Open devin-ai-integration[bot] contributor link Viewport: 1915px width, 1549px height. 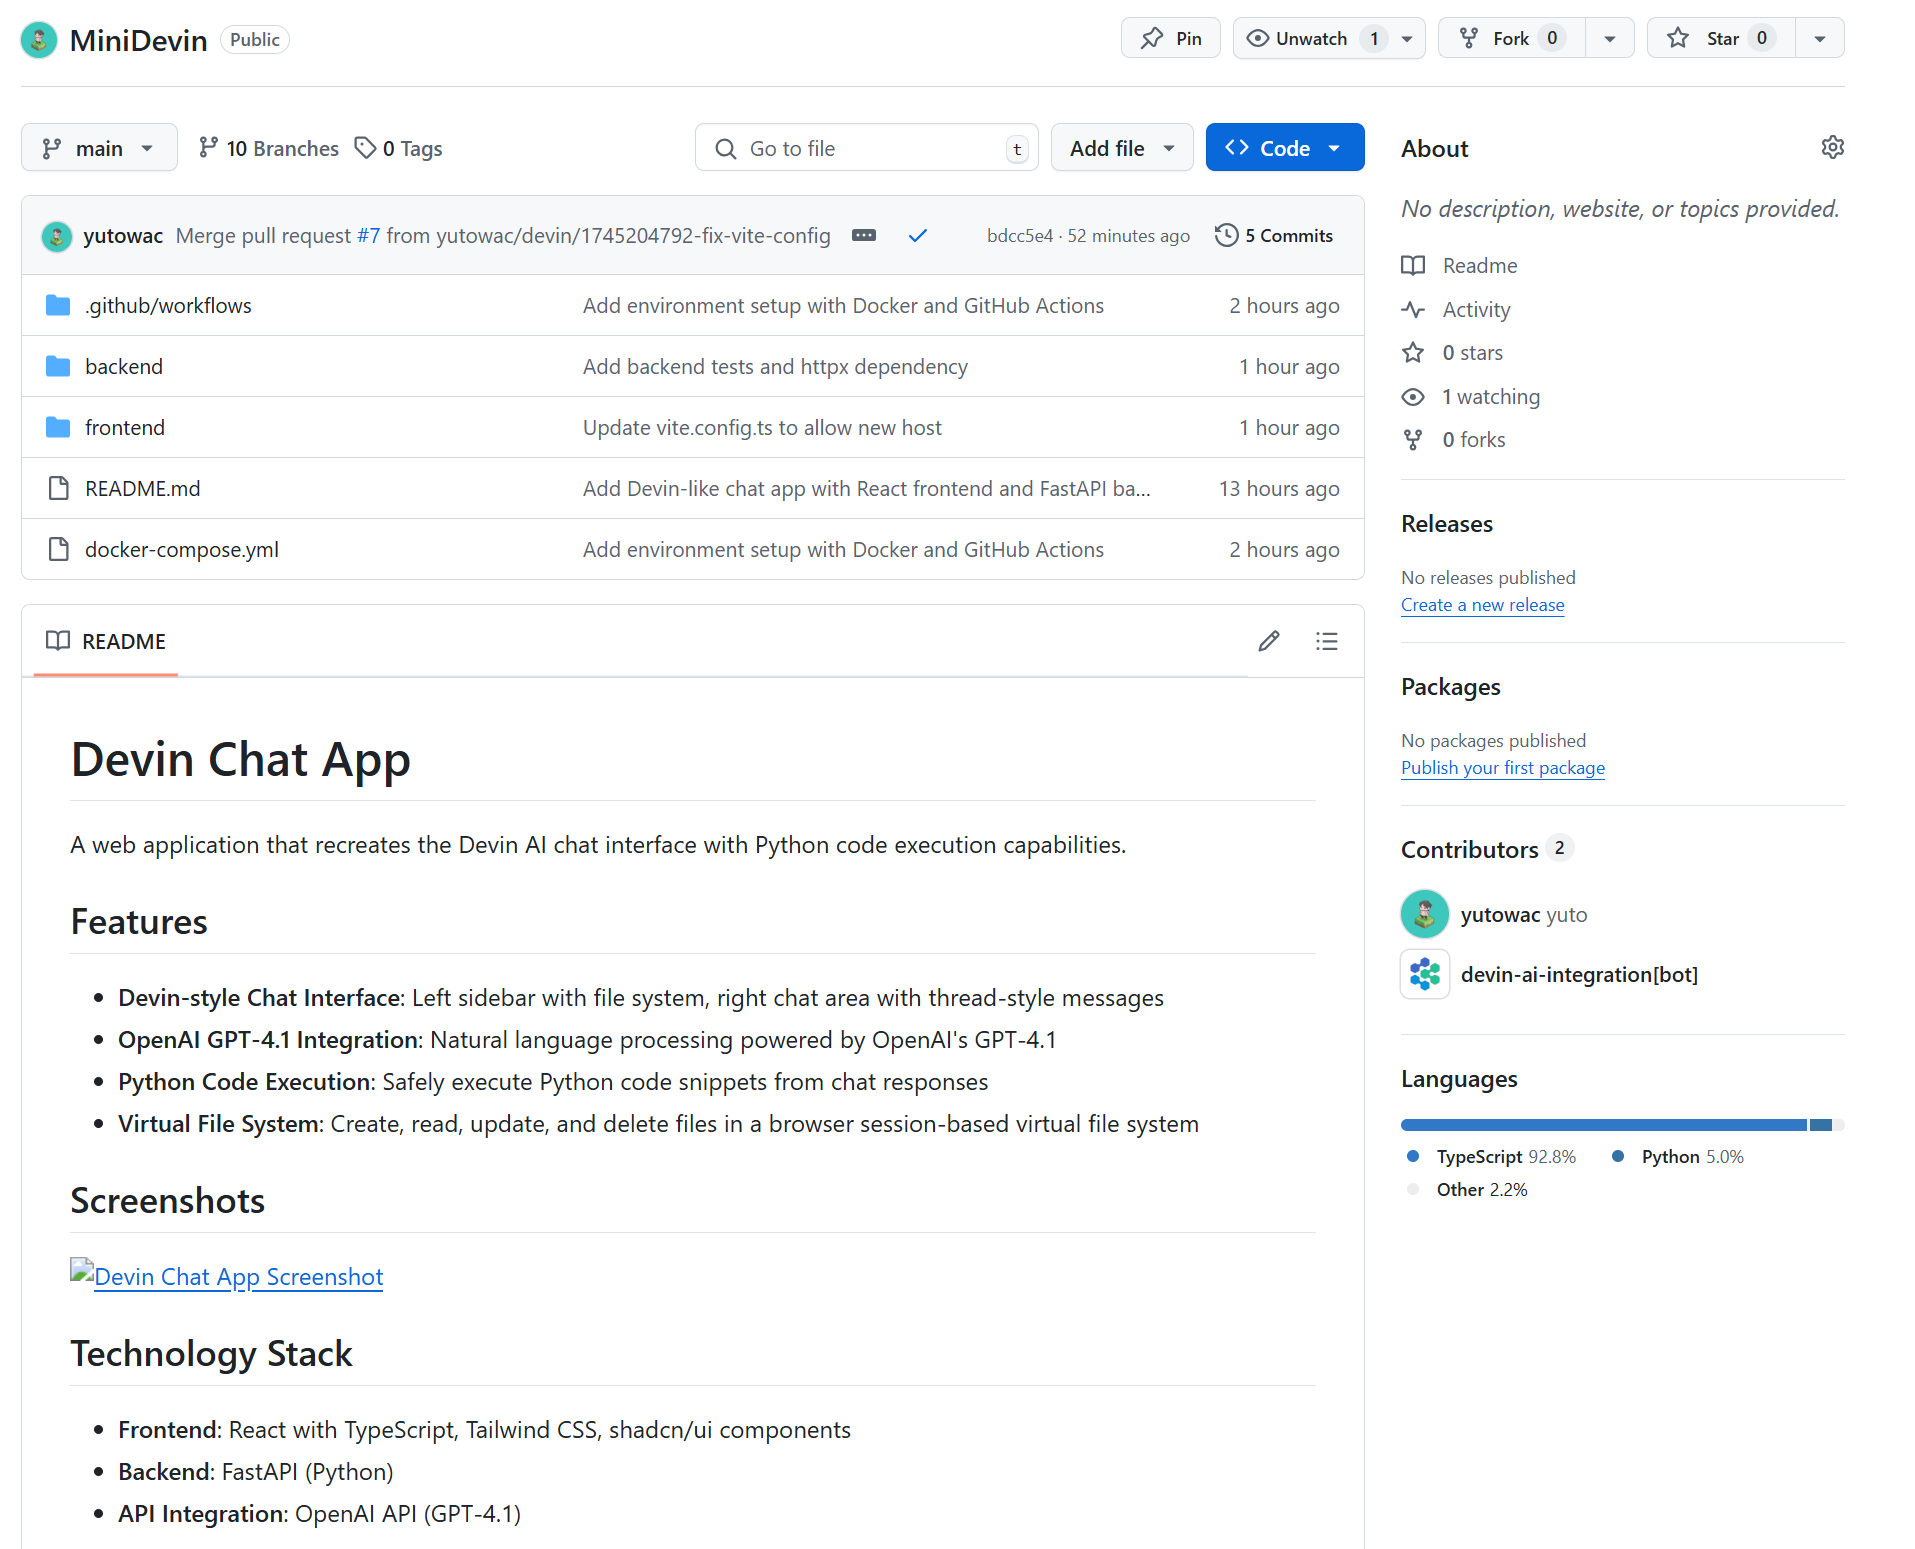tap(1579, 975)
